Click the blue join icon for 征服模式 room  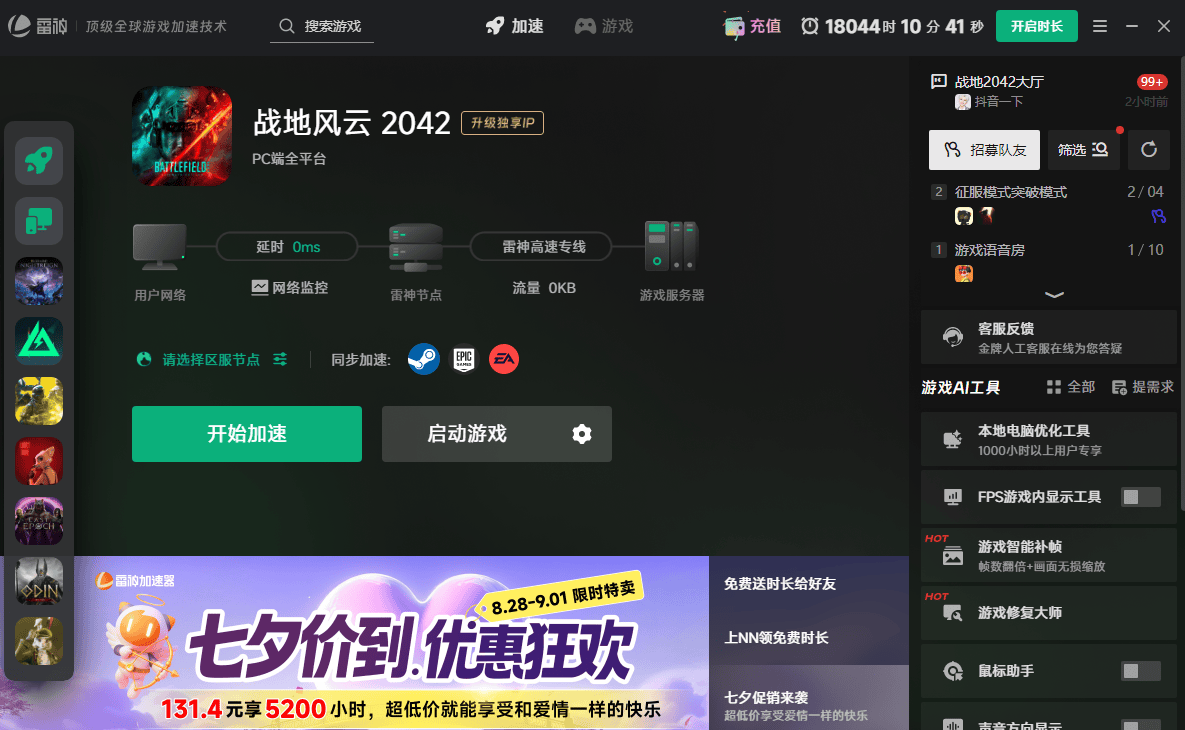tap(1158, 217)
